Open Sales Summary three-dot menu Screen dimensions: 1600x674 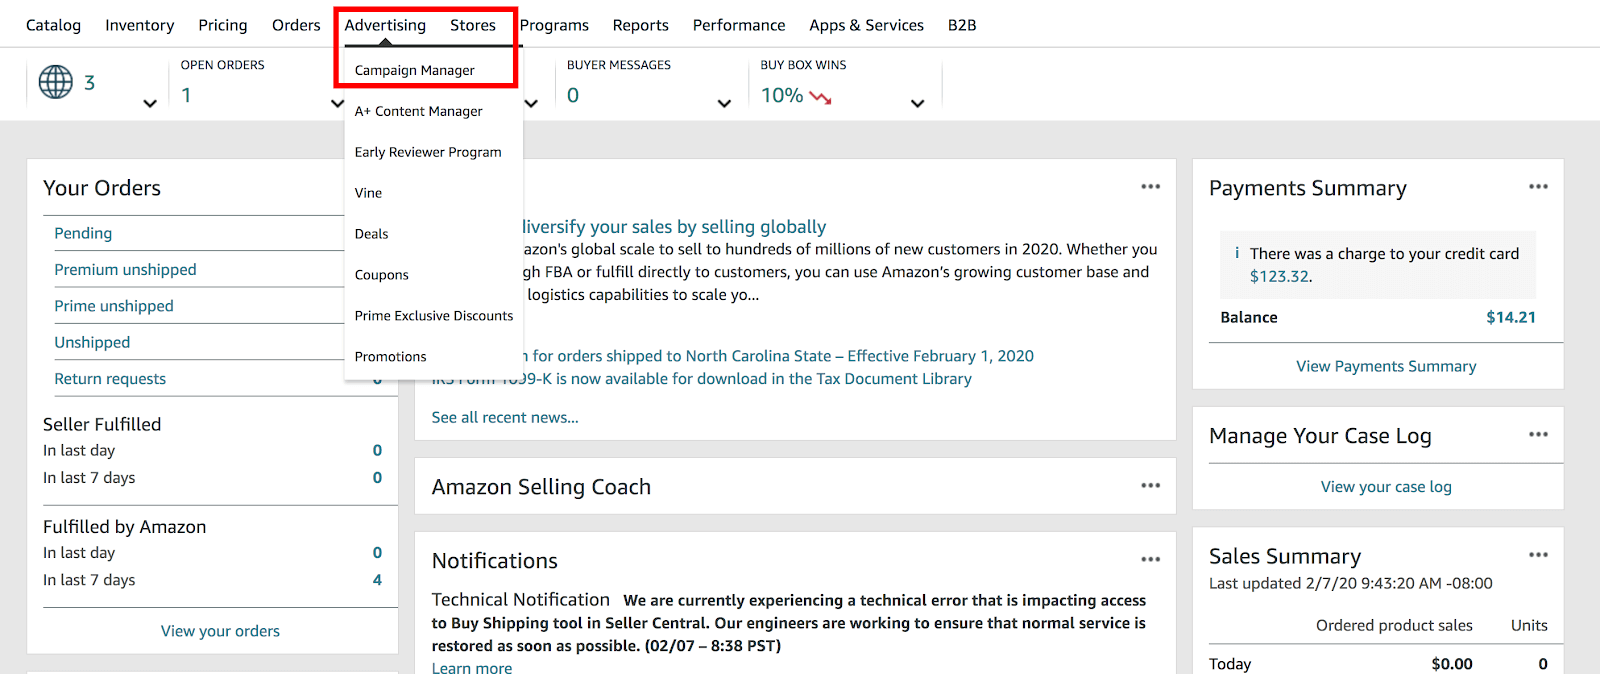[1538, 554]
